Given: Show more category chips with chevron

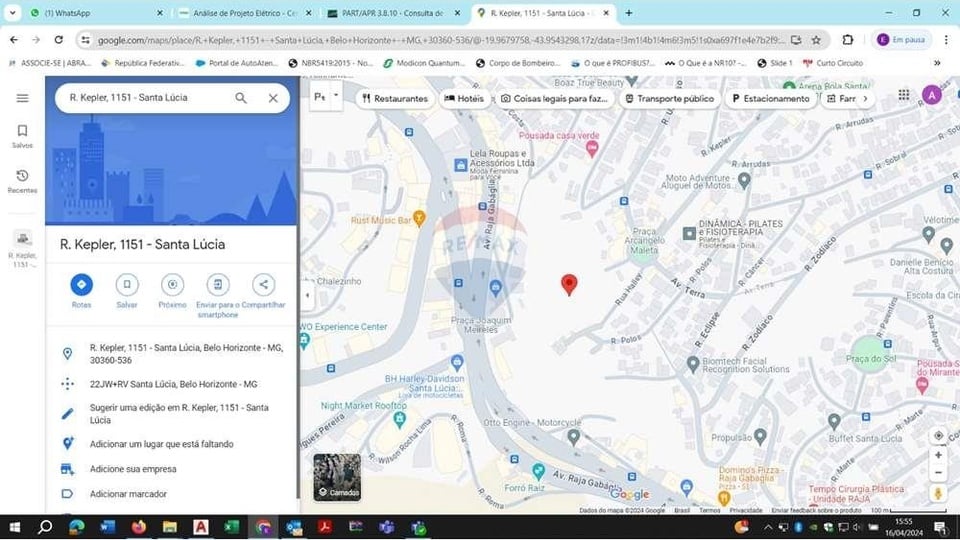Looking at the screenshot, I should [x=865, y=98].
